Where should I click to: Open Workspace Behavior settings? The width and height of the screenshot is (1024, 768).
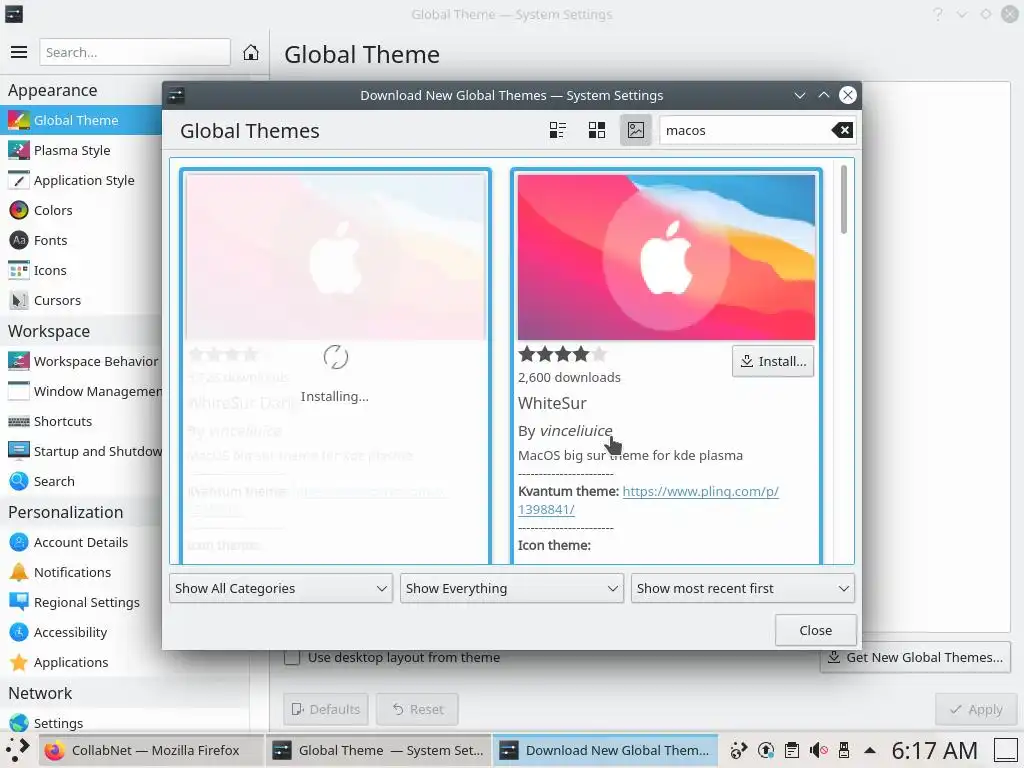[x=81, y=361]
